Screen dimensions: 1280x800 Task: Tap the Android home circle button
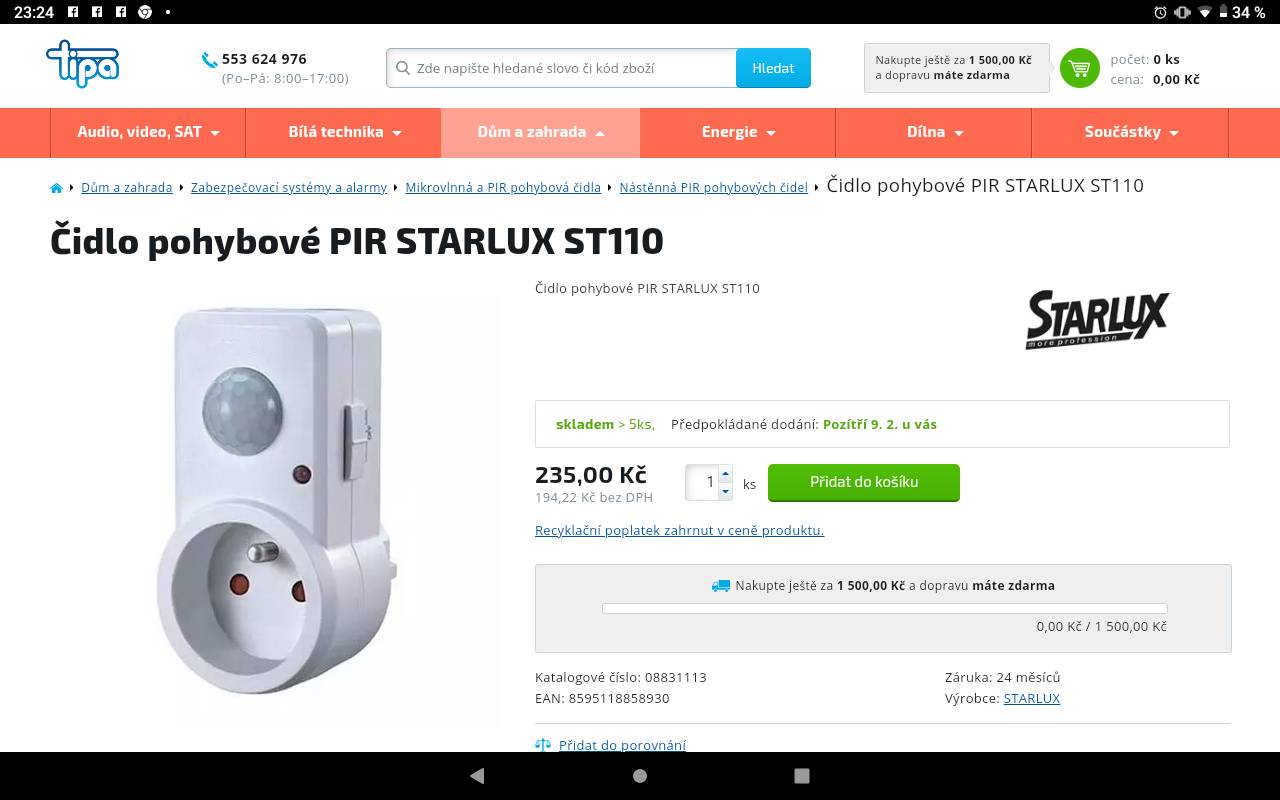[640, 775]
